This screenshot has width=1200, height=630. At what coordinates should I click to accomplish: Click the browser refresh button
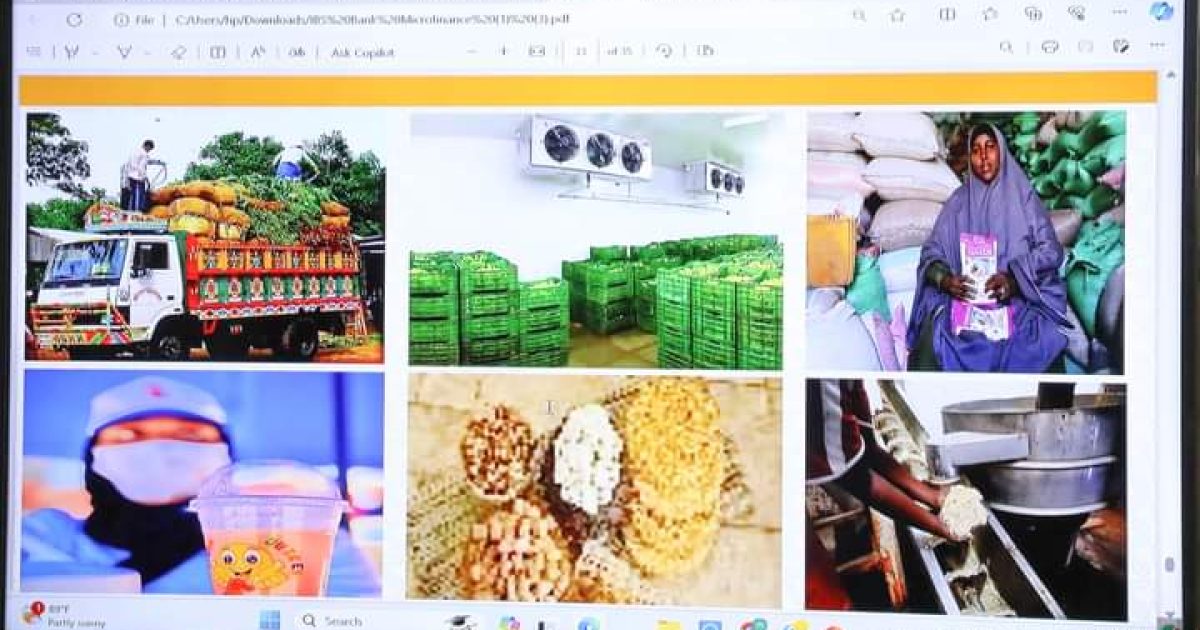pyautogui.click(x=74, y=19)
